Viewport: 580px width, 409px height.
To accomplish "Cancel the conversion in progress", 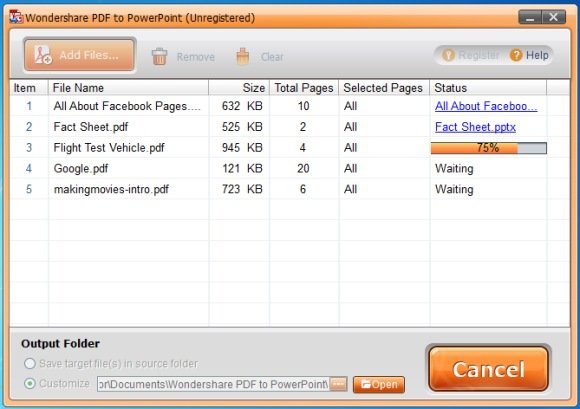I will coord(488,369).
